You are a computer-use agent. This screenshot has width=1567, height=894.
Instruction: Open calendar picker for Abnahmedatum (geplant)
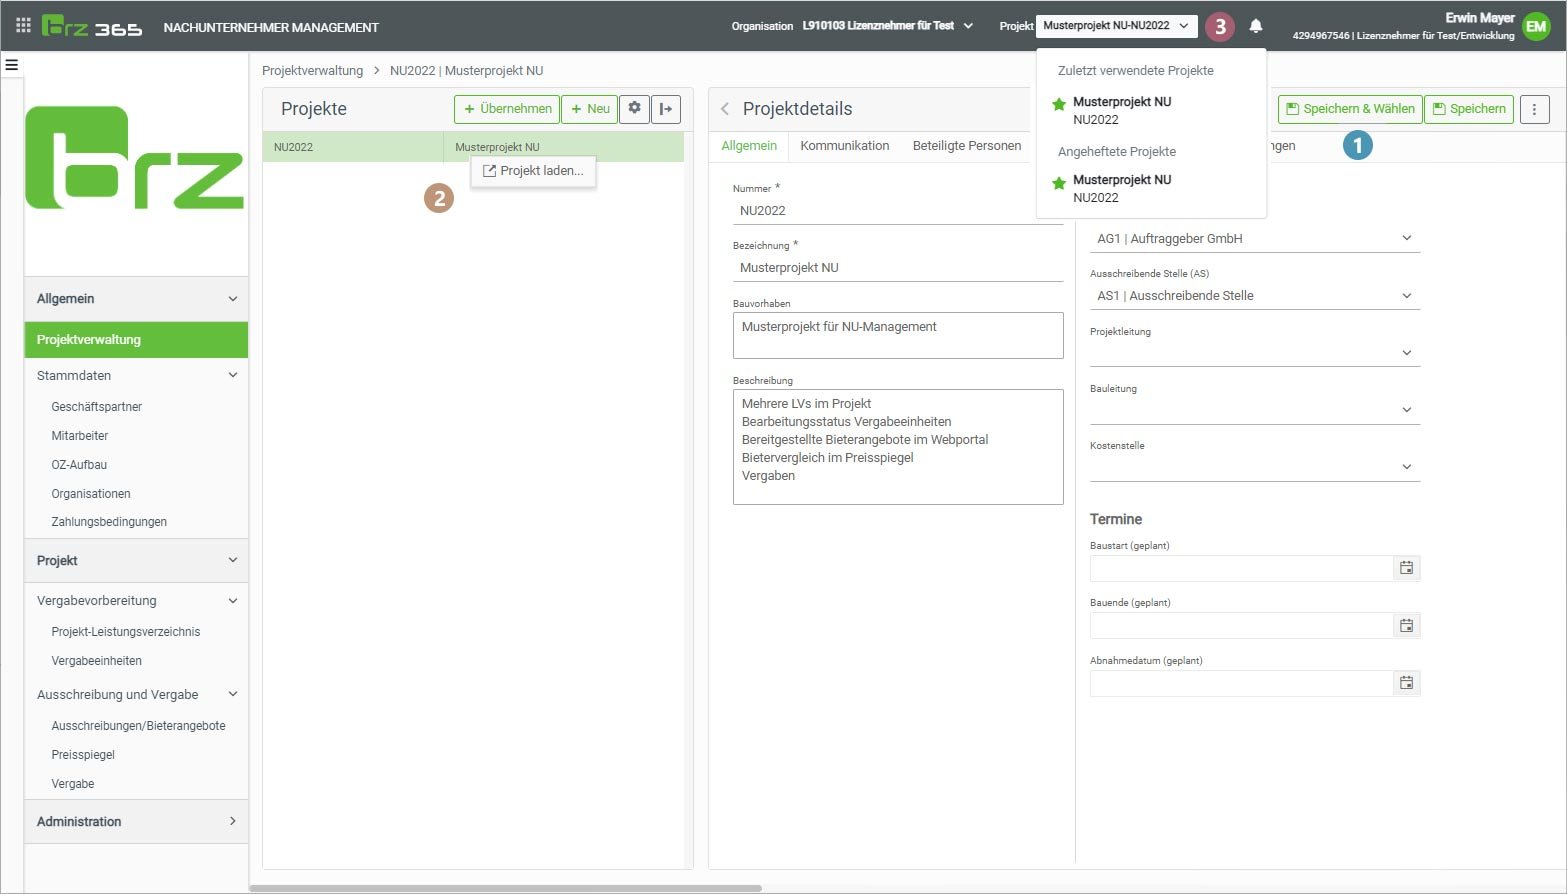click(1406, 683)
